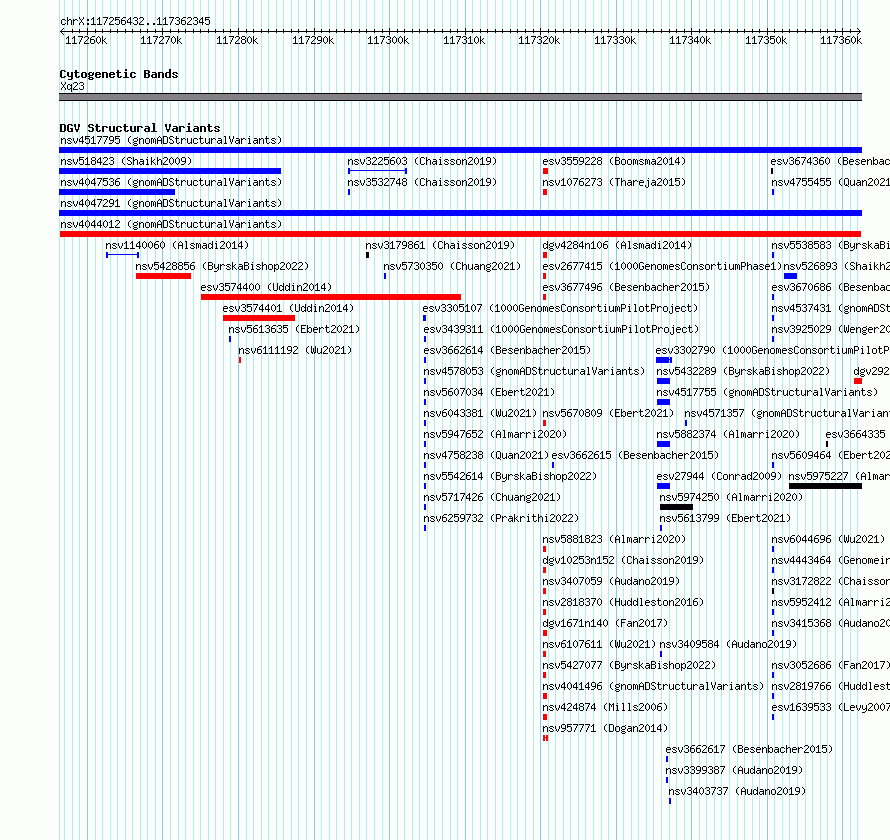
Task: Select esv3574400 (Uddin2014) label
Action: pyautogui.click(x=266, y=287)
